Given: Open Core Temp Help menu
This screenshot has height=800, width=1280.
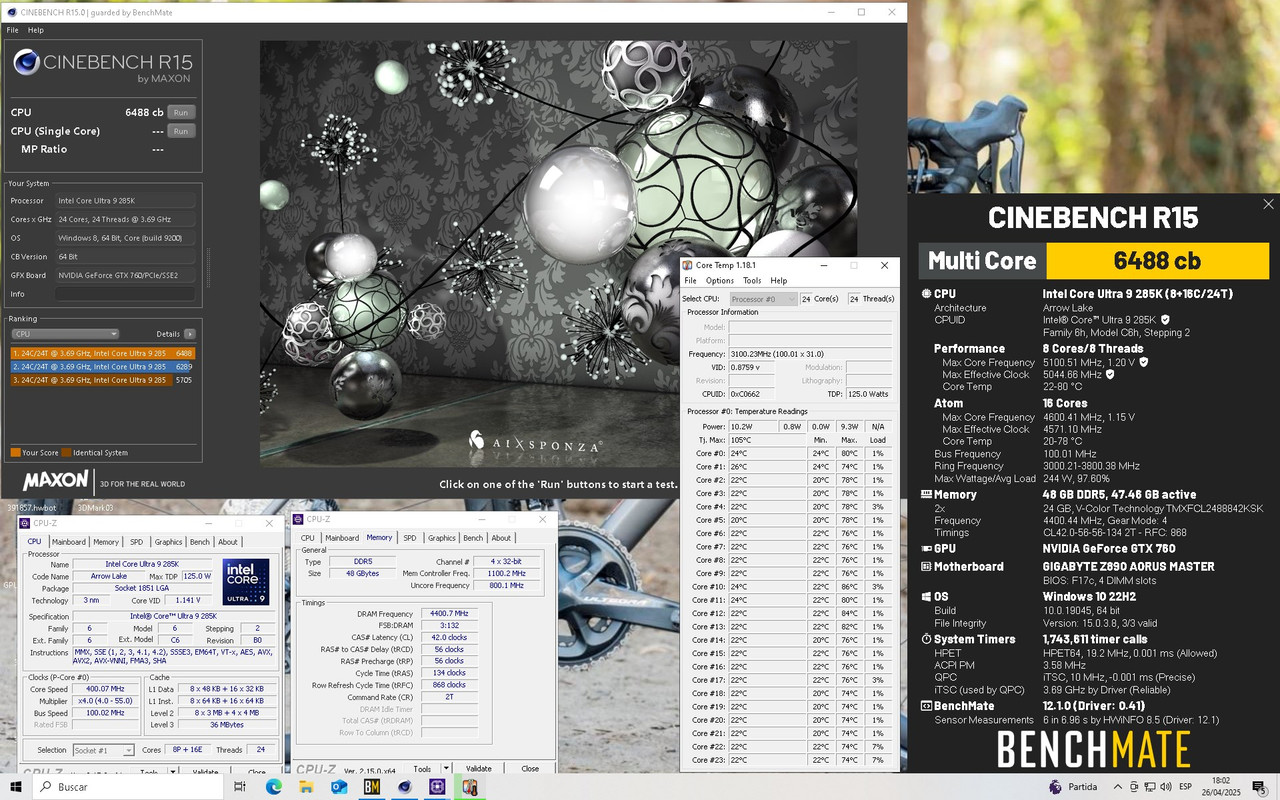Looking at the screenshot, I should coord(779,281).
